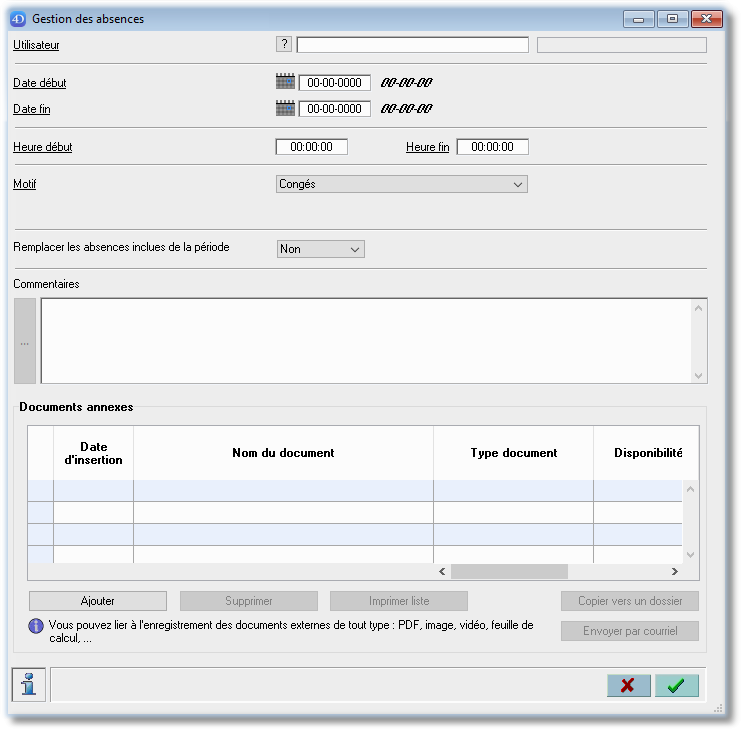This screenshot has height=731, width=745.
Task: Click the documents table horizontal scrollbar thumb
Action: tap(509, 571)
